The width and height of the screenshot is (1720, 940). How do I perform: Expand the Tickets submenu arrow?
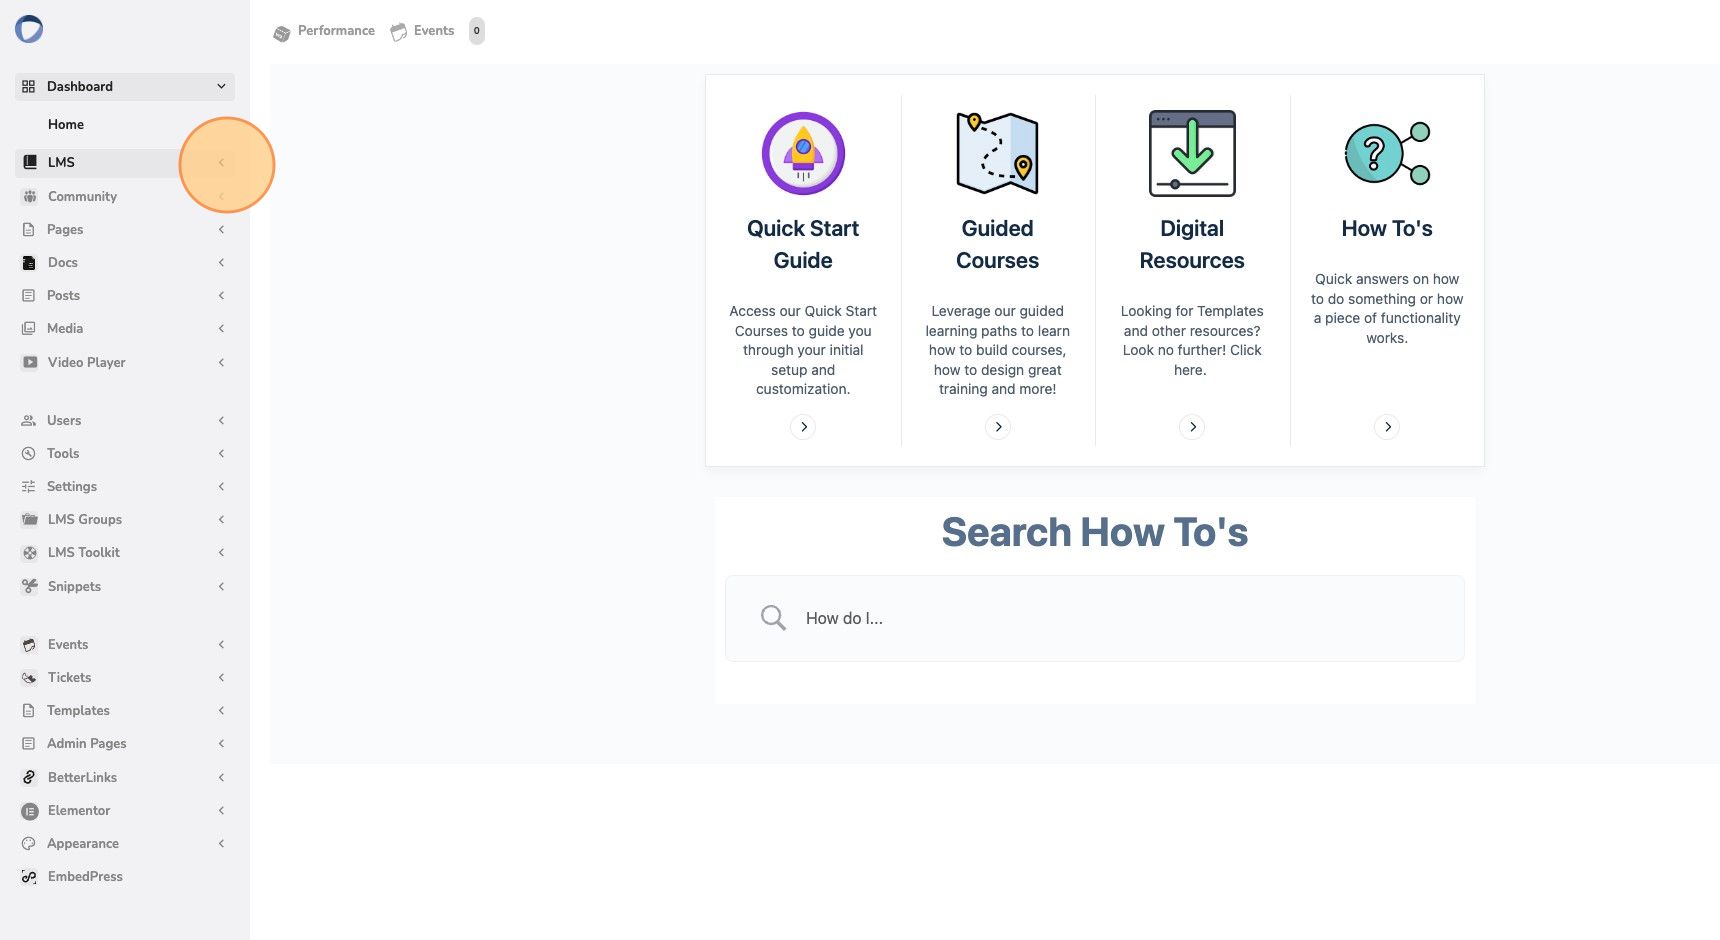point(221,678)
